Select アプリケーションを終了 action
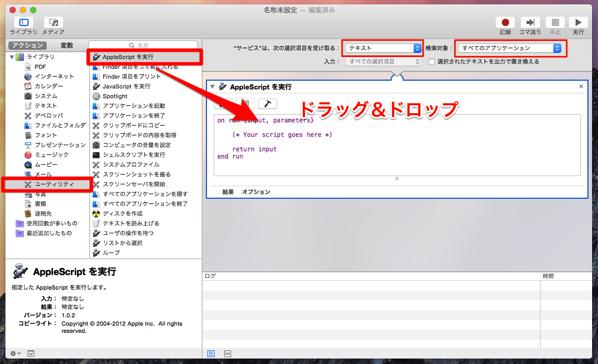Image resolution: width=598 pixels, height=364 pixels. (x=133, y=116)
